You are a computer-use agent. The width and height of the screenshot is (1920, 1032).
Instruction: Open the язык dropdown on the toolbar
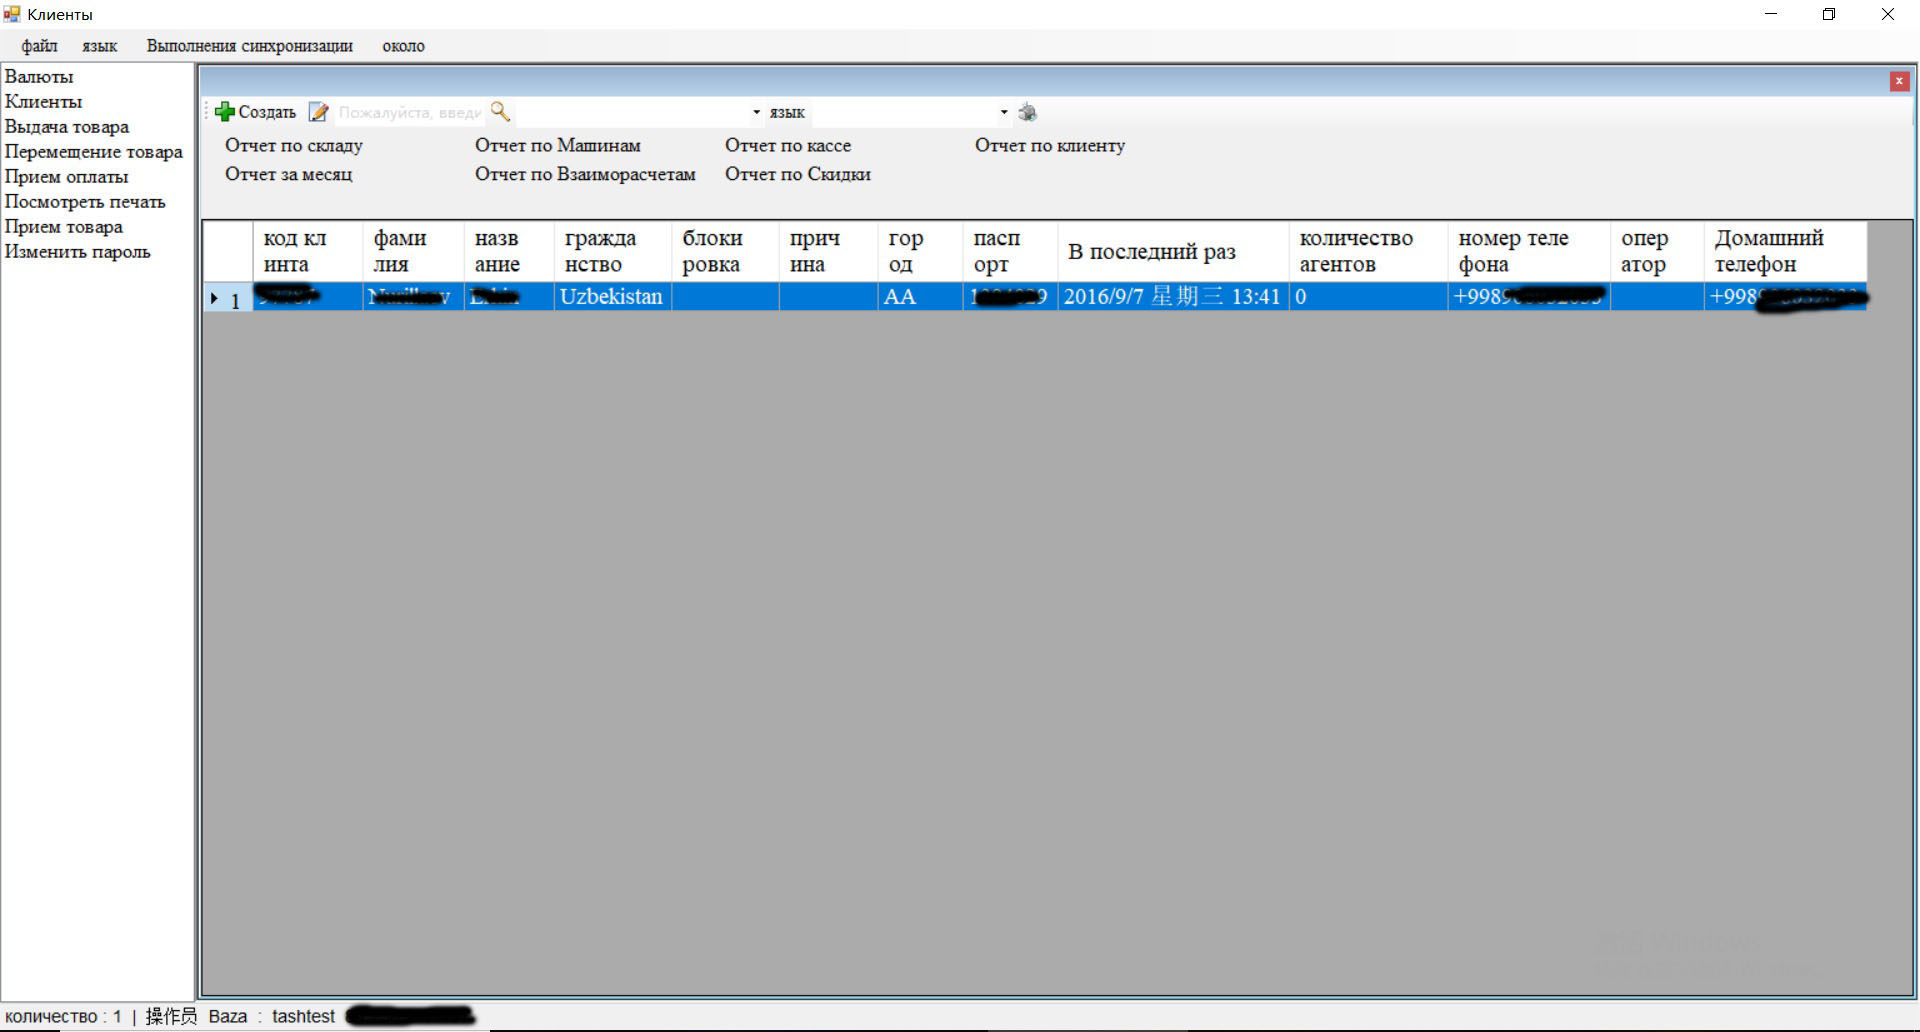pyautogui.click(x=1004, y=112)
